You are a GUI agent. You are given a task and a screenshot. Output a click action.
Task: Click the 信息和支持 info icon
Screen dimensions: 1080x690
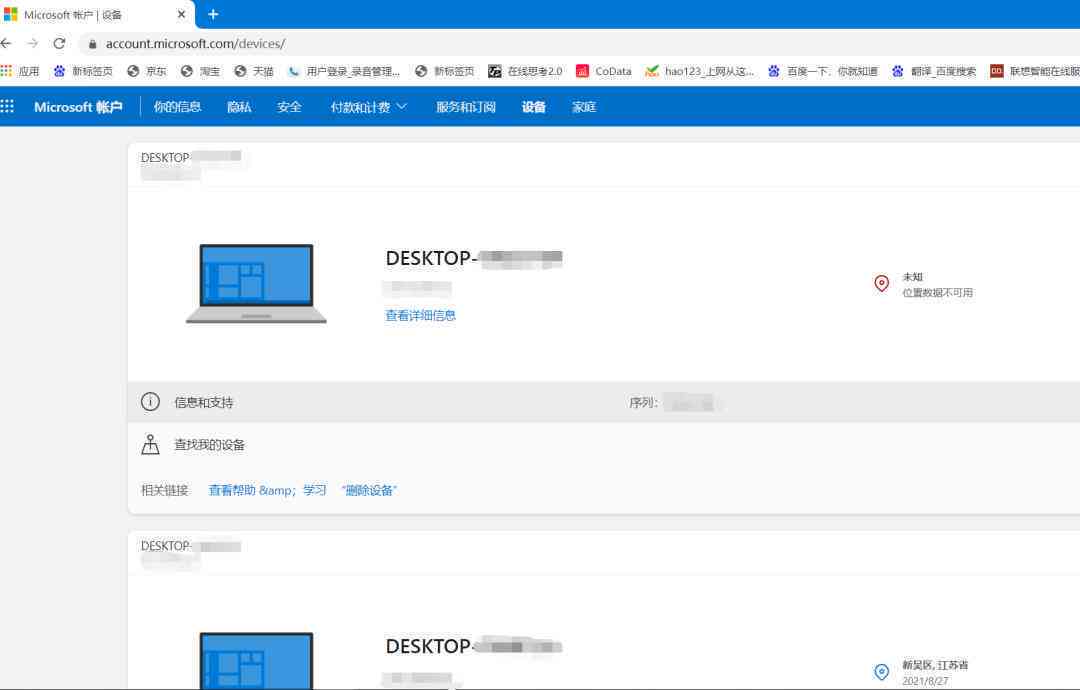150,401
